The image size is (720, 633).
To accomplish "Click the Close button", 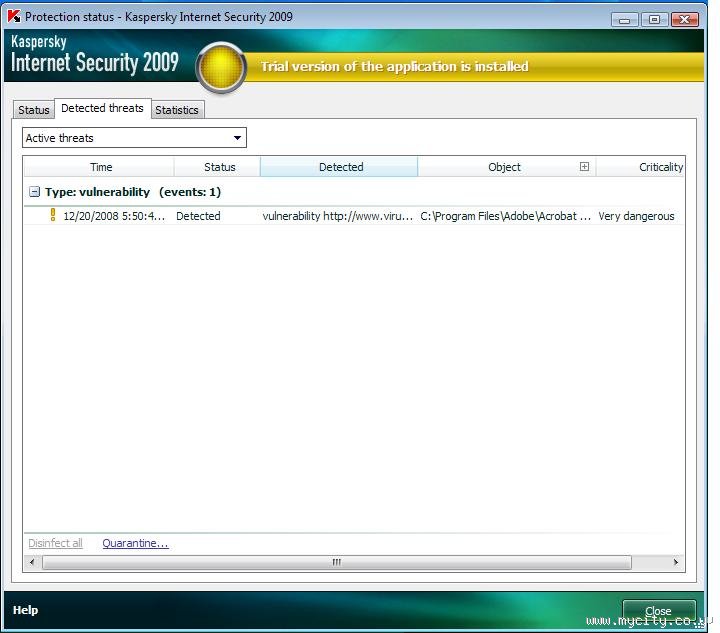I will tap(659, 611).
